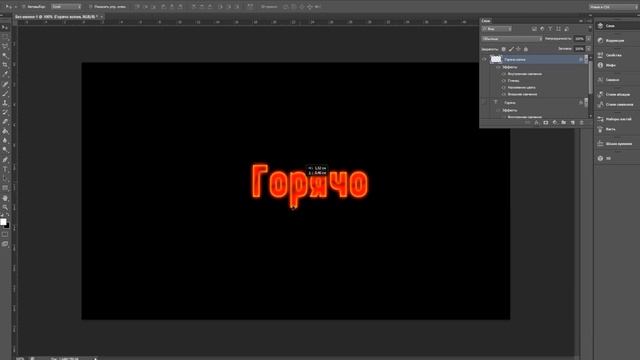Open the workspace switcher dropdown

pos(613,7)
